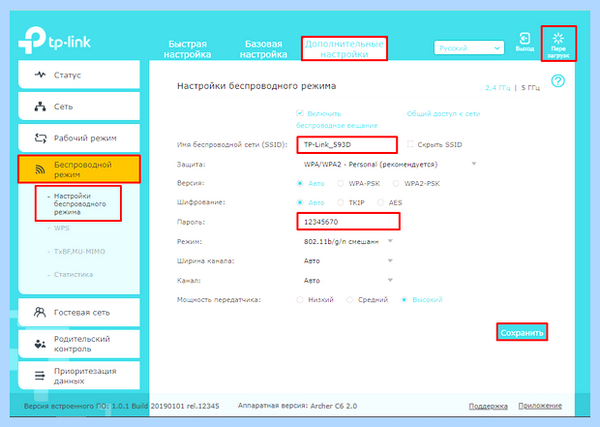Open the Поддержка footer link
This screenshot has height=427, width=600.
tap(488, 406)
